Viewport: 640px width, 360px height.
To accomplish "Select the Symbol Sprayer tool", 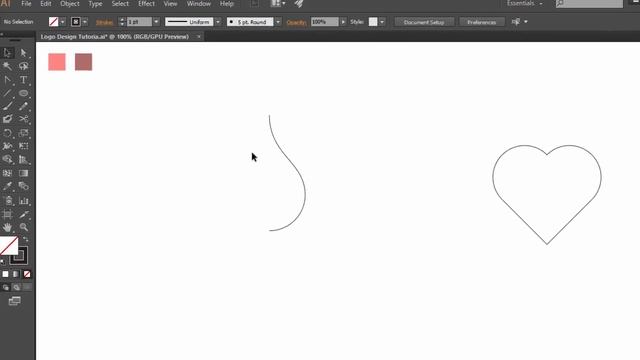I will click(x=7, y=200).
